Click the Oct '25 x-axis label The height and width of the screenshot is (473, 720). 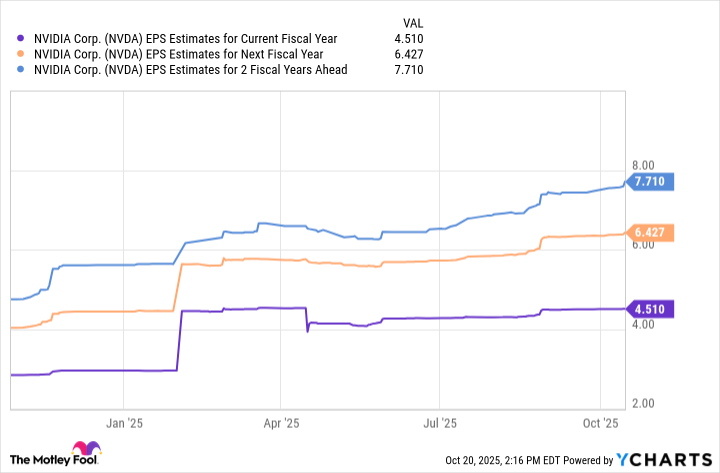[x=600, y=424]
